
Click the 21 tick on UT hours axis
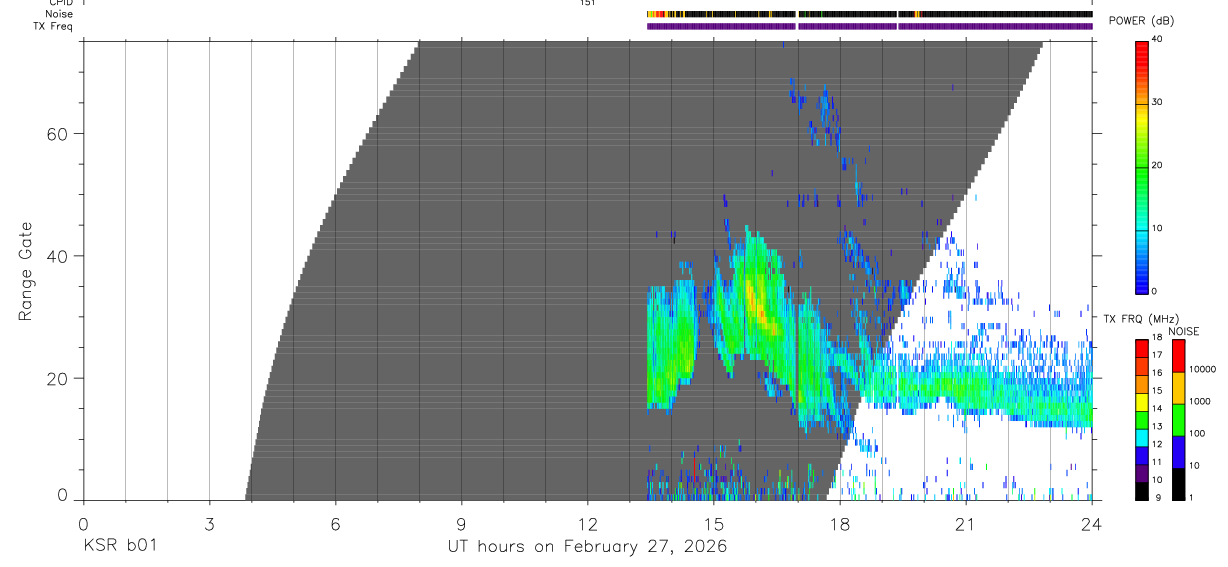pos(965,524)
